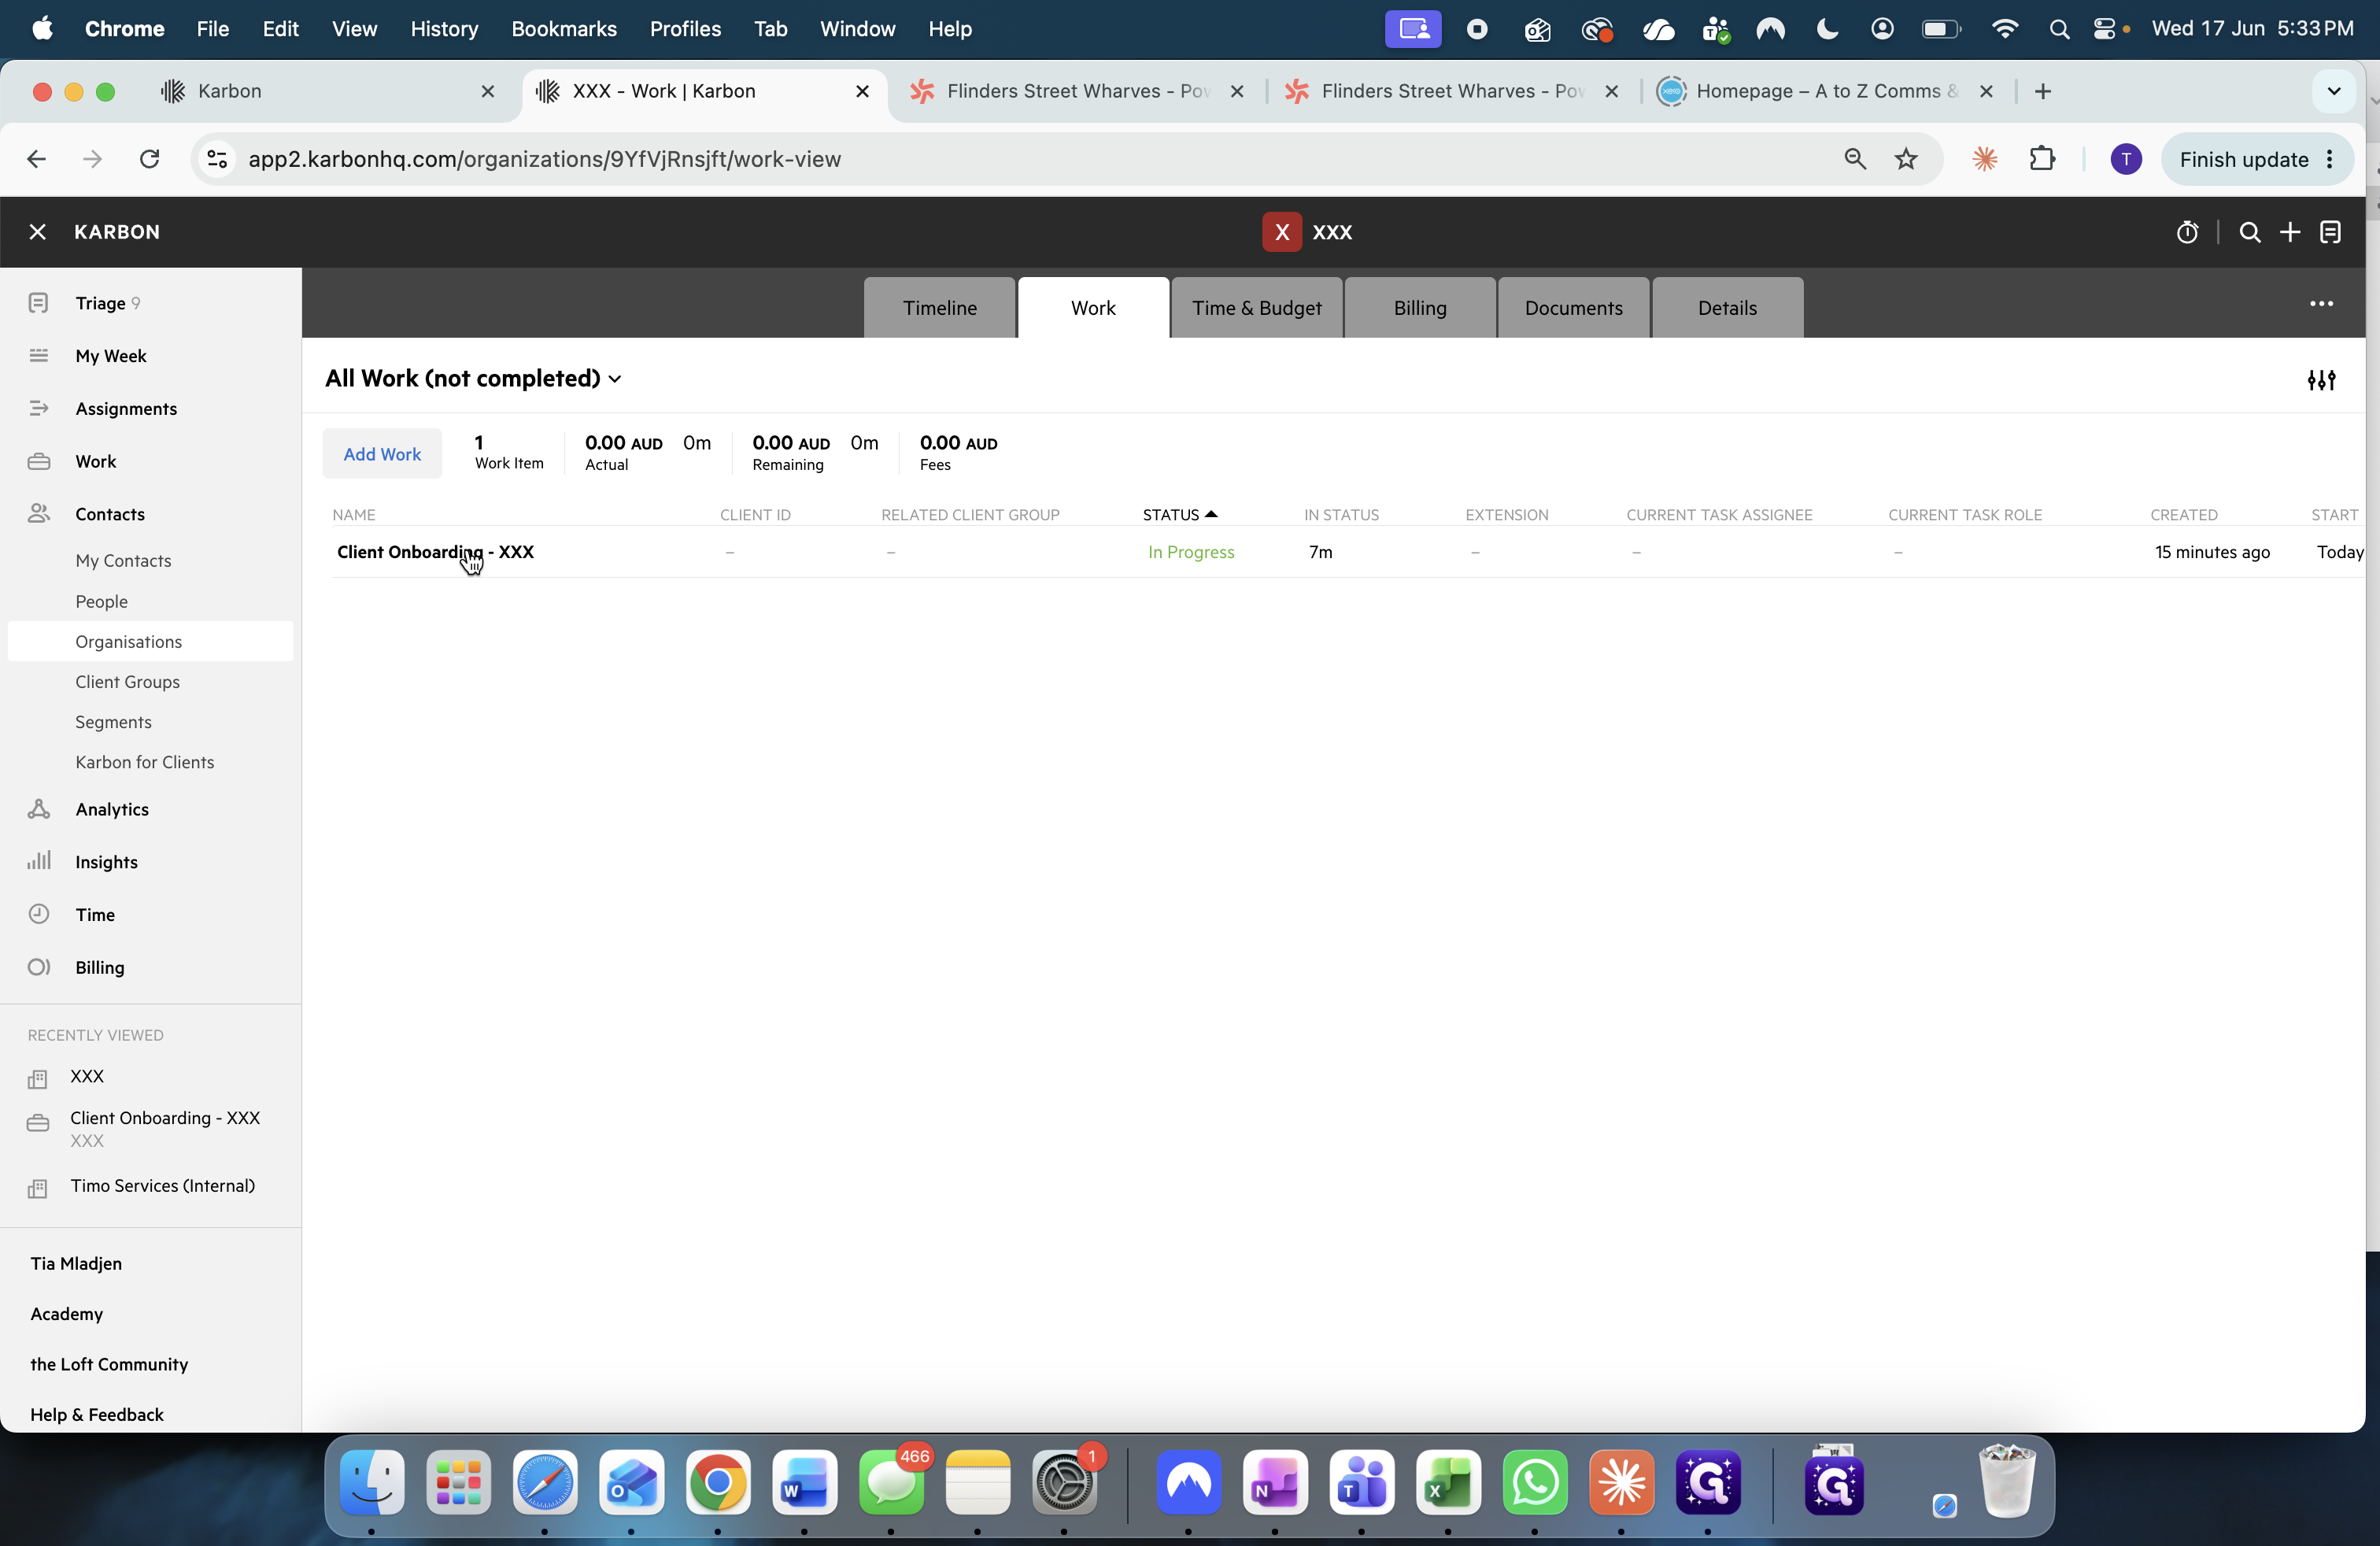Image resolution: width=2380 pixels, height=1546 pixels.
Task: Reload the Karbon page
Action: [x=149, y=159]
